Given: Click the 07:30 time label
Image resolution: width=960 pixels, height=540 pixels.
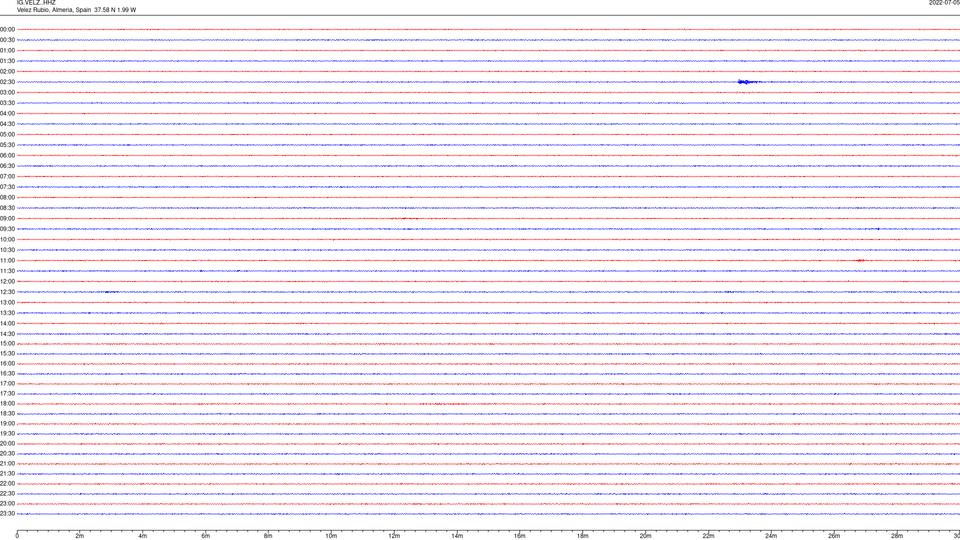Looking at the screenshot, I should coord(7,187).
